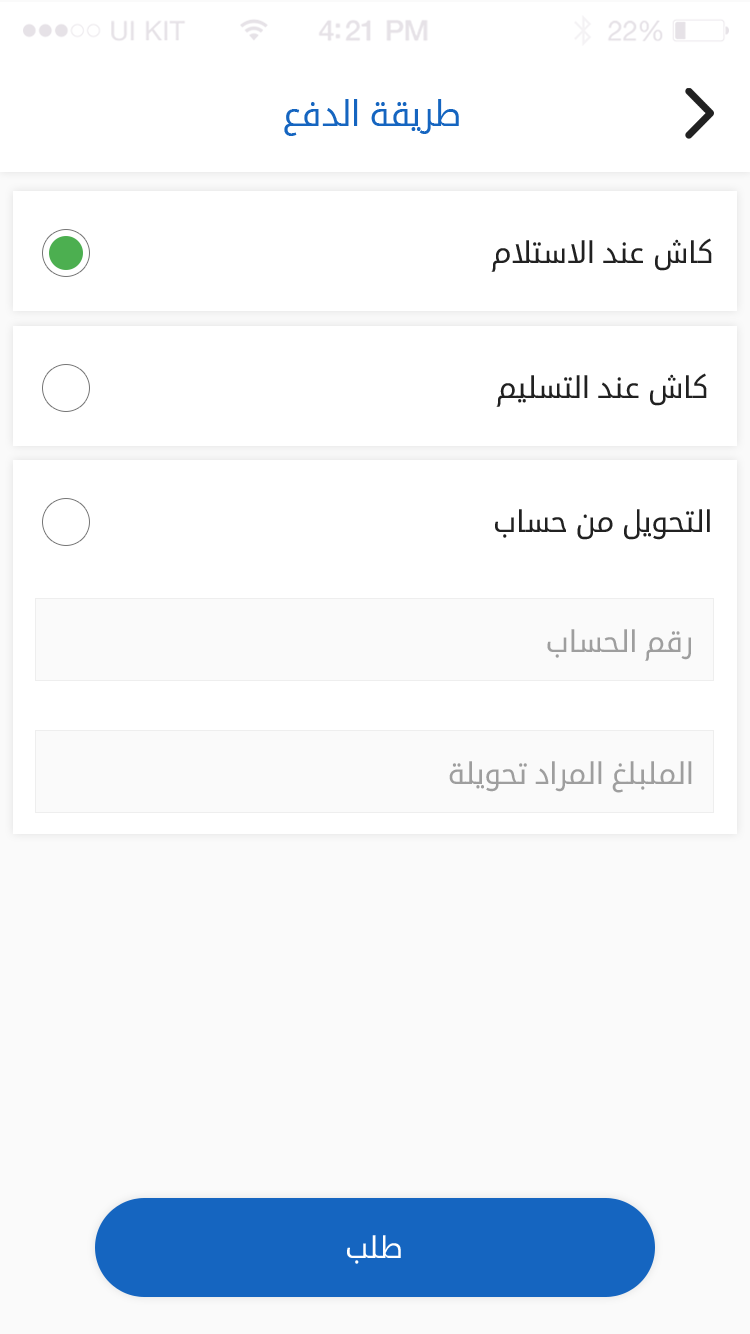Click the battery icon in status bar
Screen dimensions: 750x1334
click(x=700, y=31)
